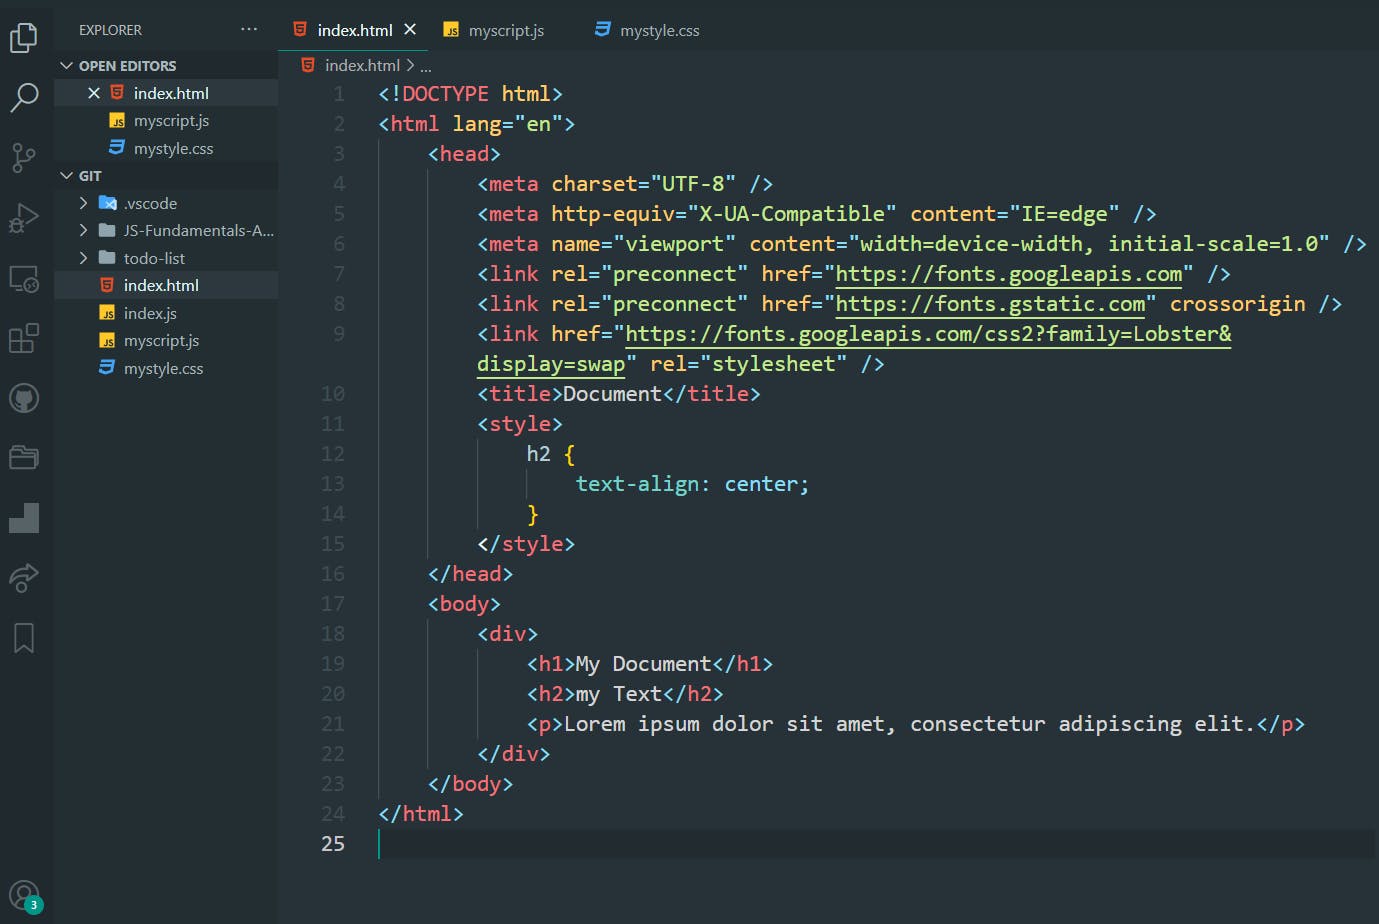Open the Extensions view
Image resolution: width=1379 pixels, height=924 pixels.
(23, 338)
